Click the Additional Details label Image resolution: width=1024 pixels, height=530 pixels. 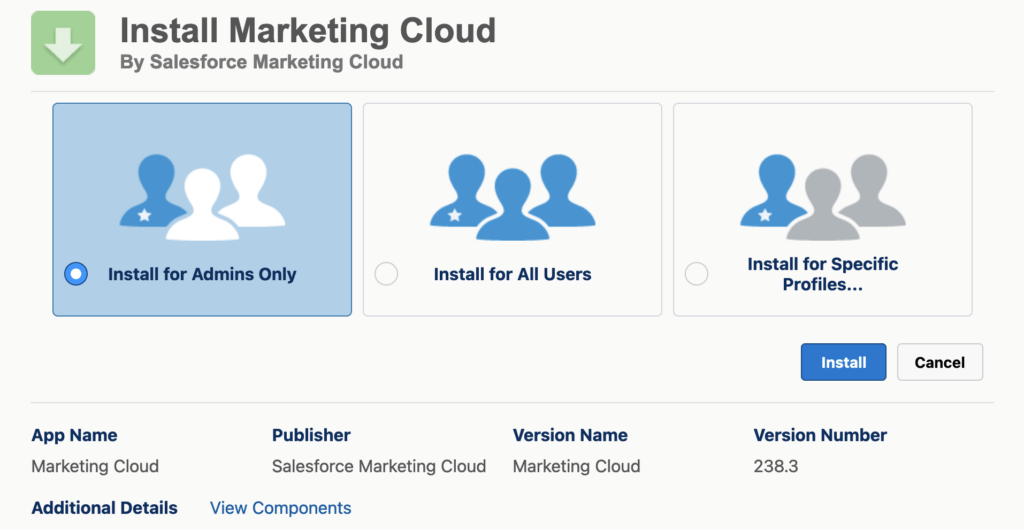pos(104,508)
